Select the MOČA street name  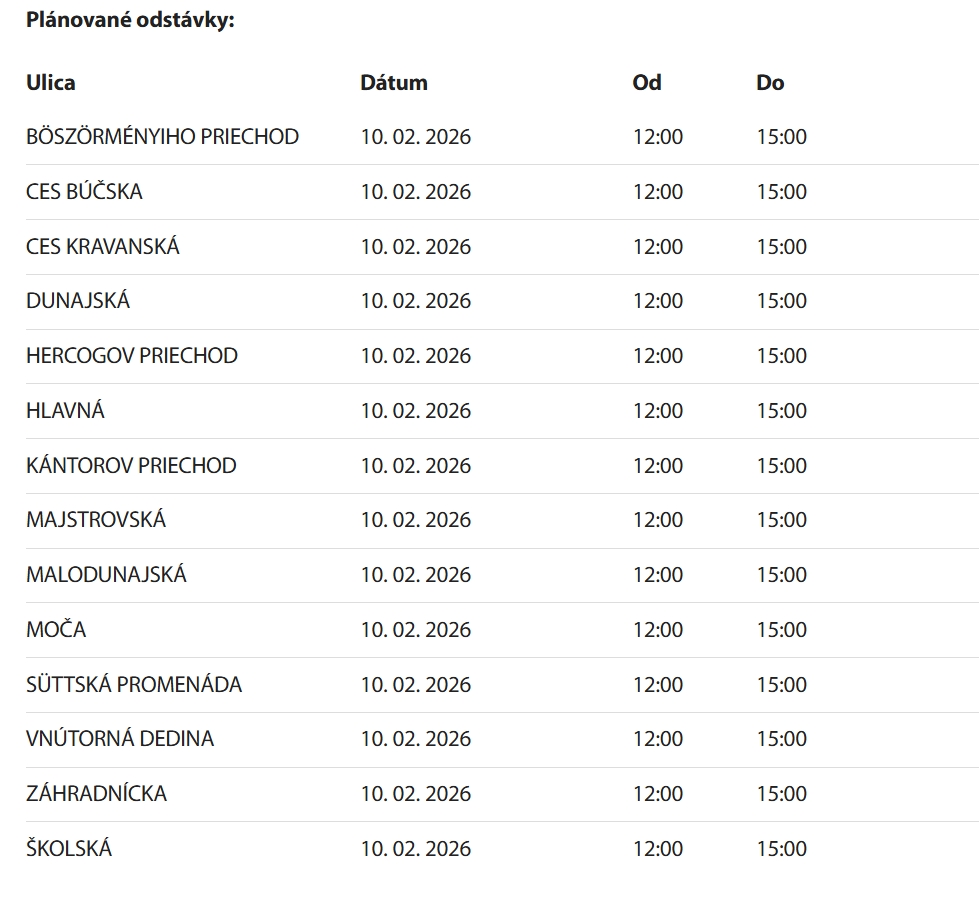tap(56, 630)
